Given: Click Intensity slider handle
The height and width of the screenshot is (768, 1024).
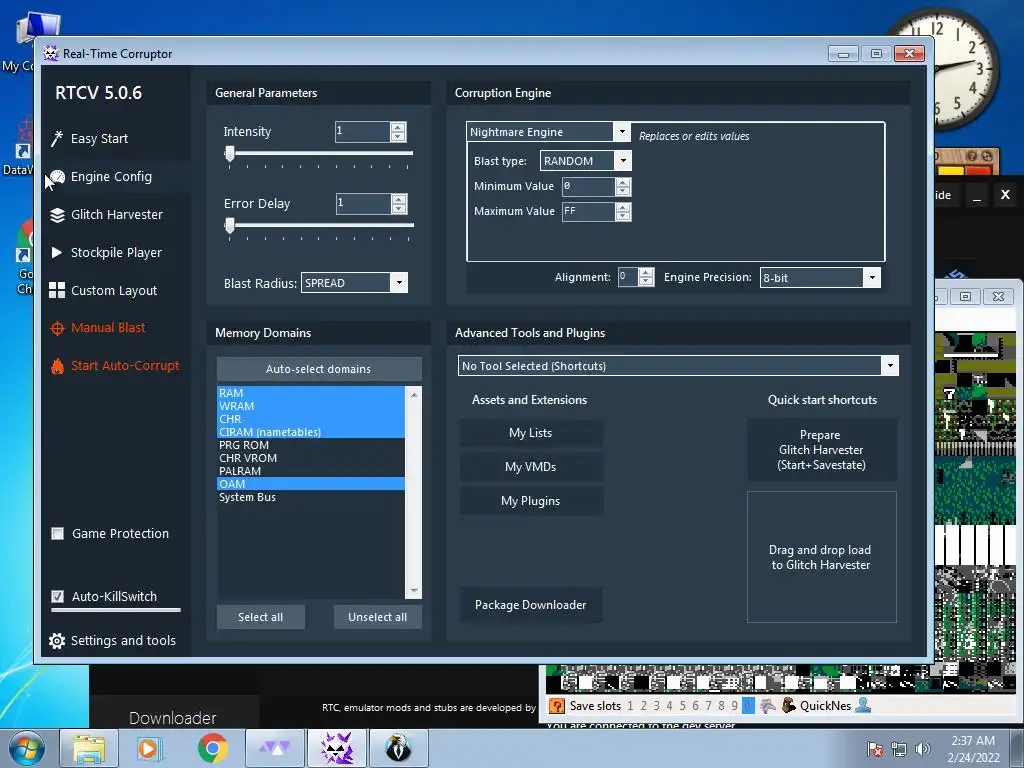Looking at the screenshot, I should pyautogui.click(x=229, y=154).
